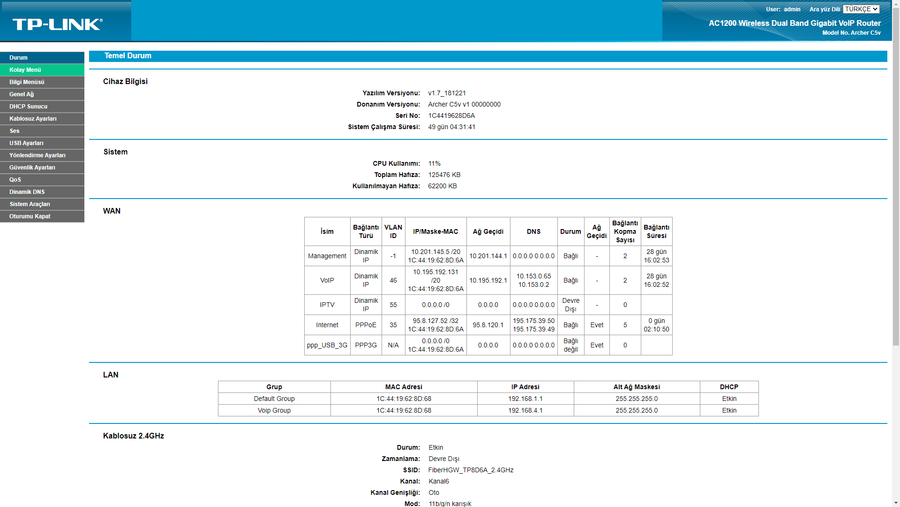Screen dimensions: 900x507
Task: Click gateway 10.201.144.1 cell
Action: 488,256
